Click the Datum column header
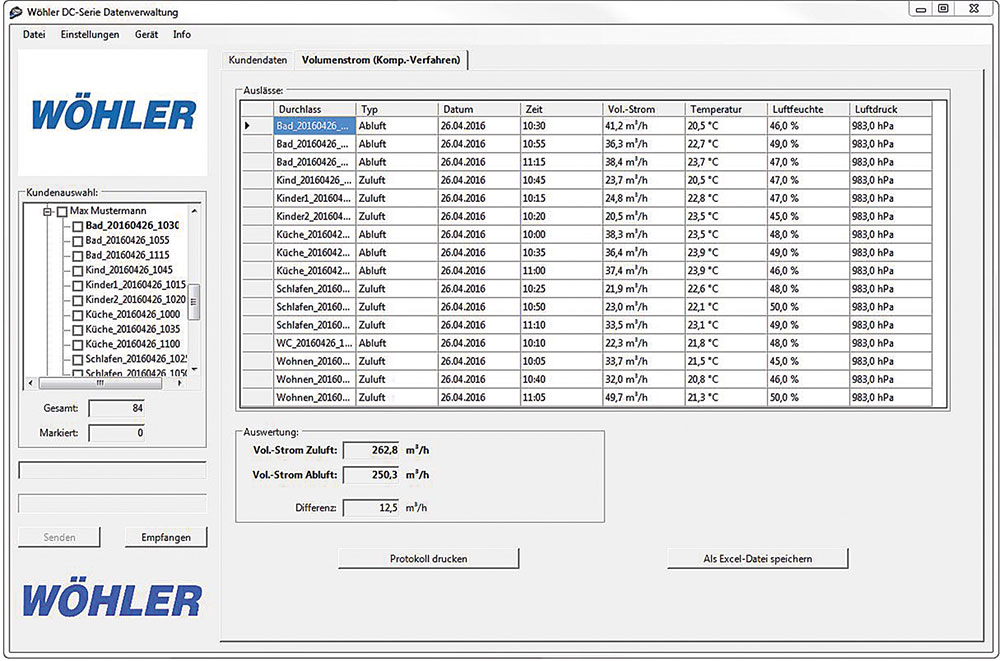The image size is (1000, 661). coord(479,109)
